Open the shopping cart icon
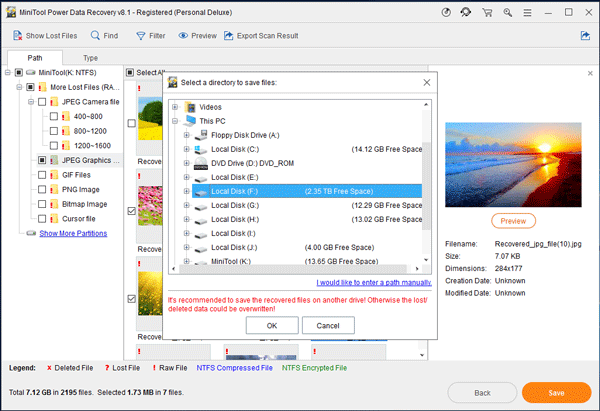The image size is (600, 411). coord(487,13)
